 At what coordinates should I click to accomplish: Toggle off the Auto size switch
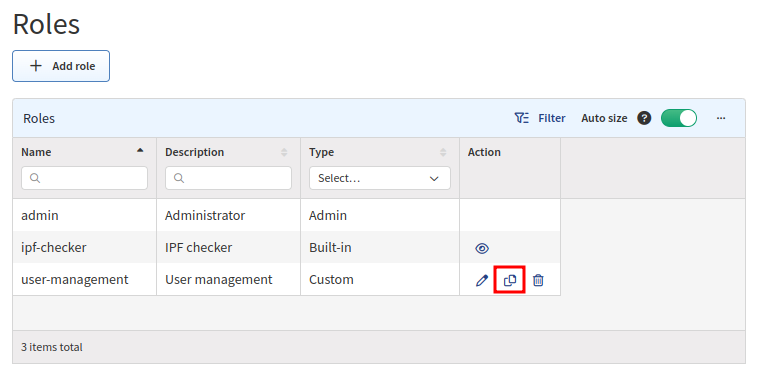click(679, 118)
